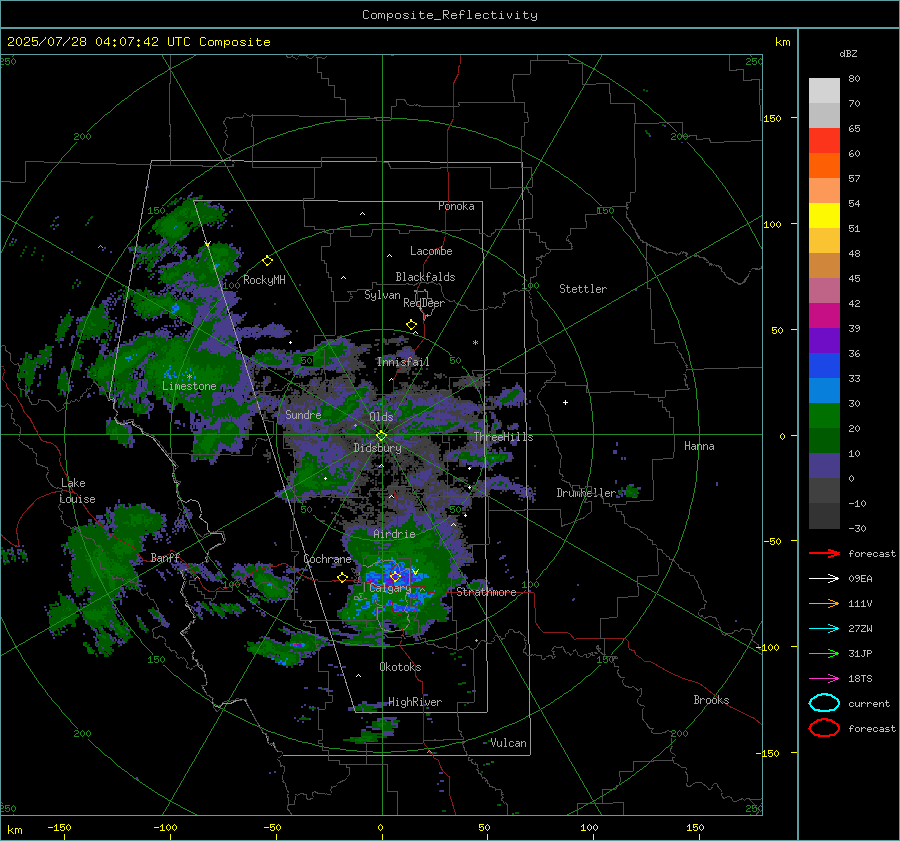
Task: Click the dBZ heading above color scale
Action: [x=848, y=54]
